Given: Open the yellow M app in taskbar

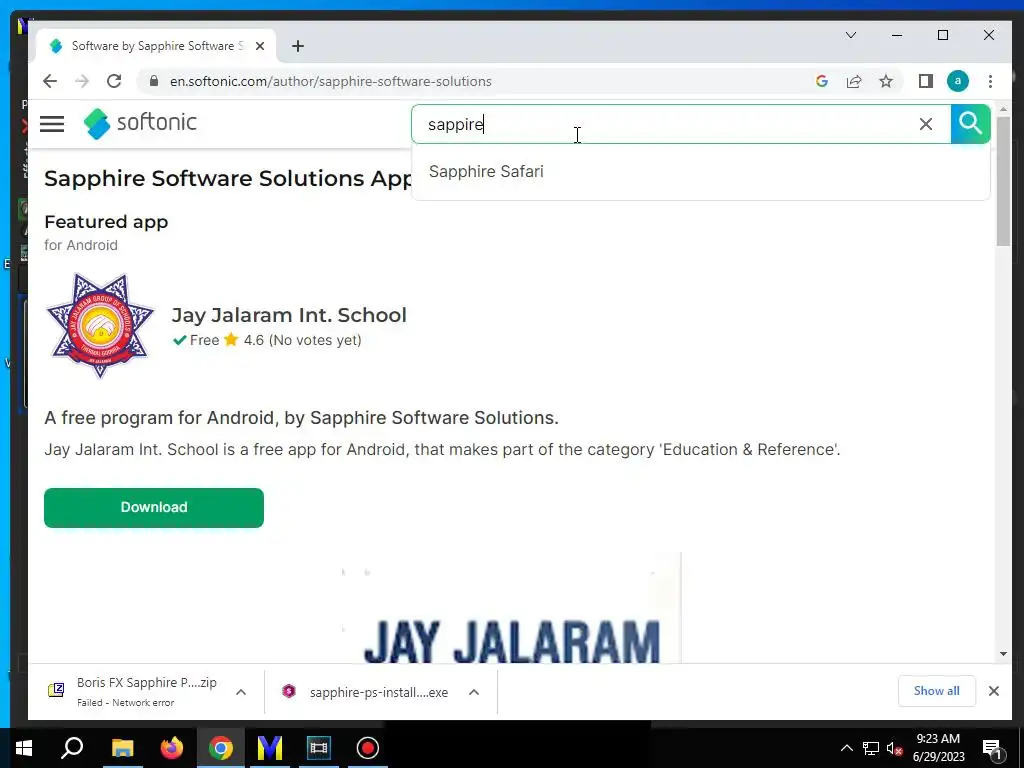Looking at the screenshot, I should click(270, 748).
